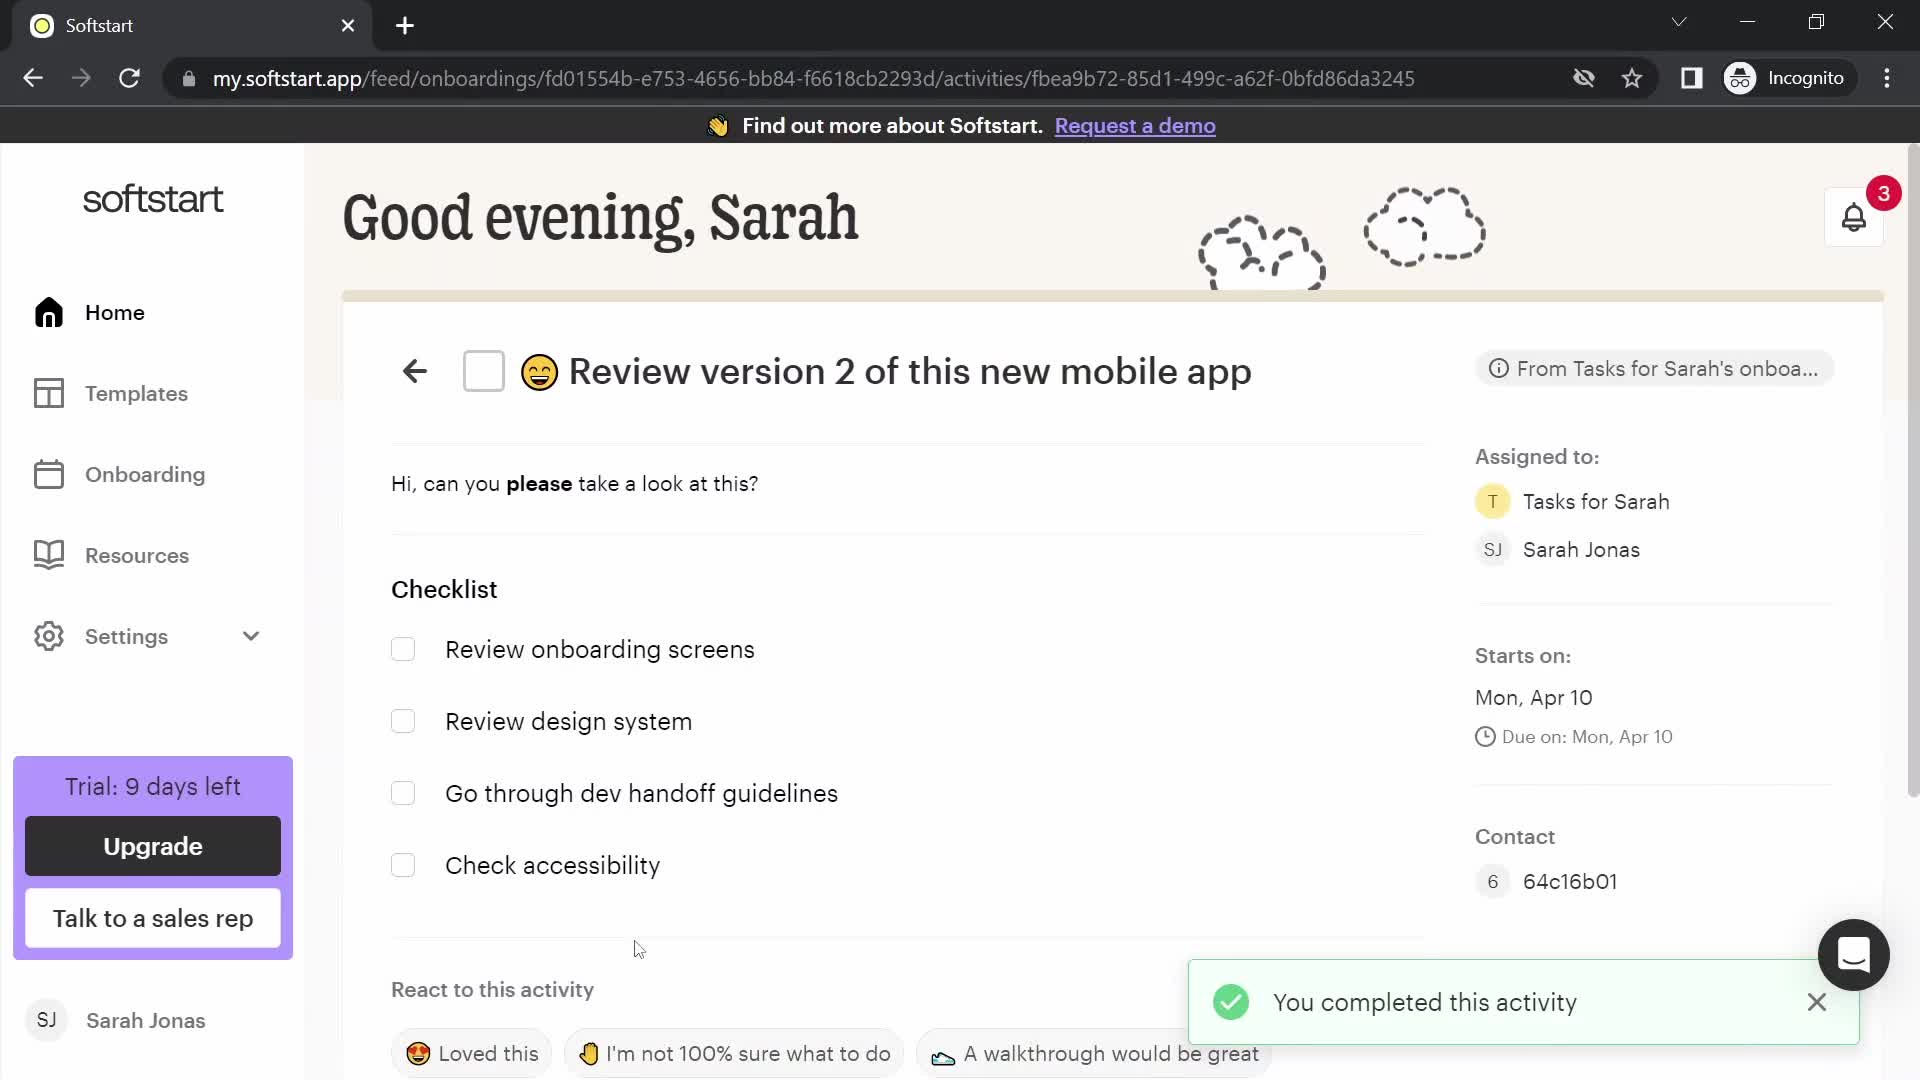
Task: Select Home from sidebar menu
Action: coord(115,313)
